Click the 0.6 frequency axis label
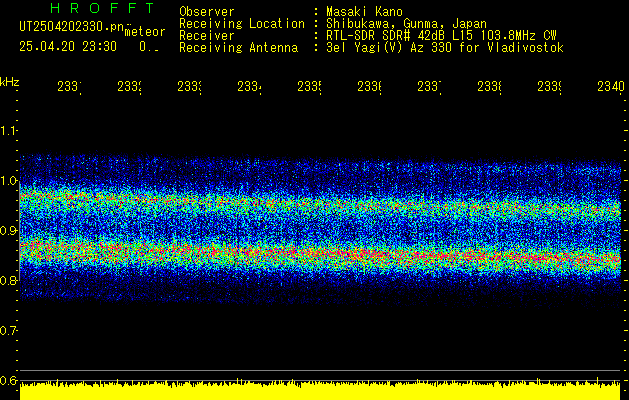 [x=8, y=380]
